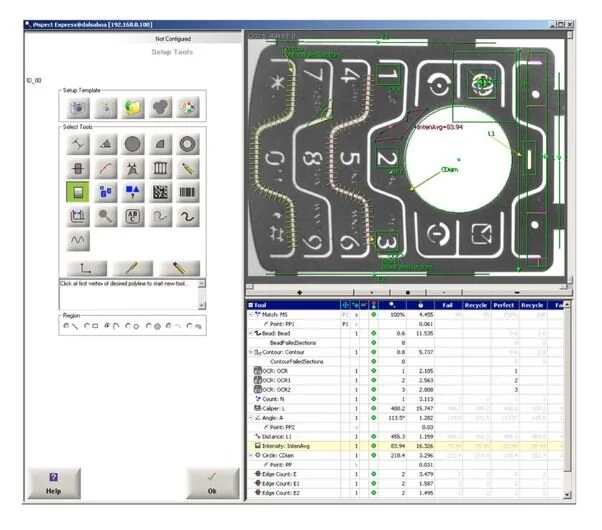Choose the polyline region radio button

coord(108,326)
